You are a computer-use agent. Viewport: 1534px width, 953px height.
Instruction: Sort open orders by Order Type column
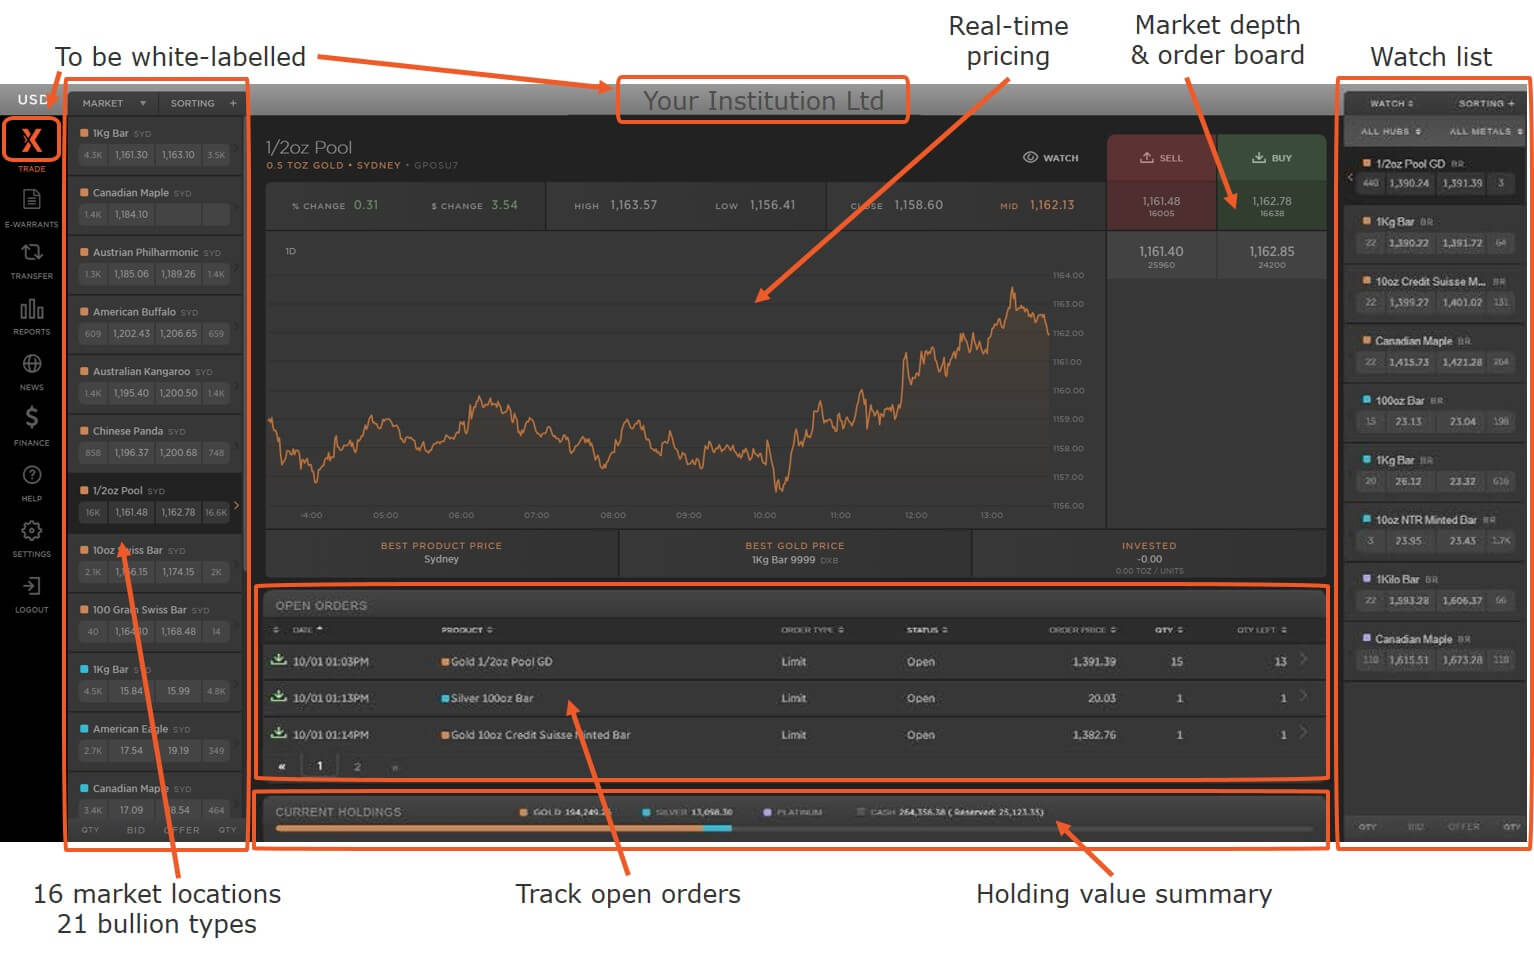pos(812,630)
